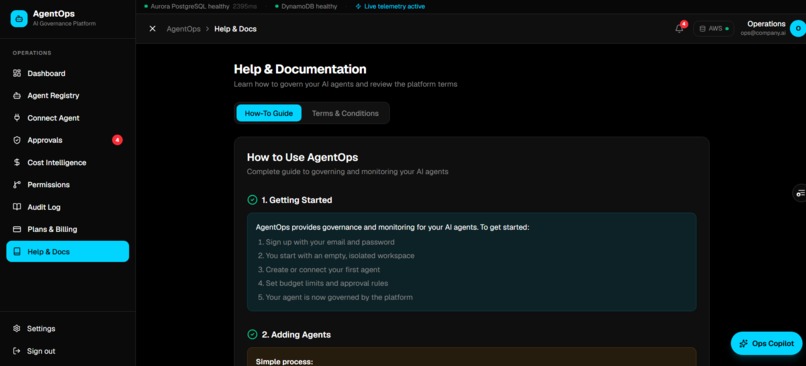The image size is (806, 366).
Task: Click the Approvals shield icon
Action: click(17, 140)
